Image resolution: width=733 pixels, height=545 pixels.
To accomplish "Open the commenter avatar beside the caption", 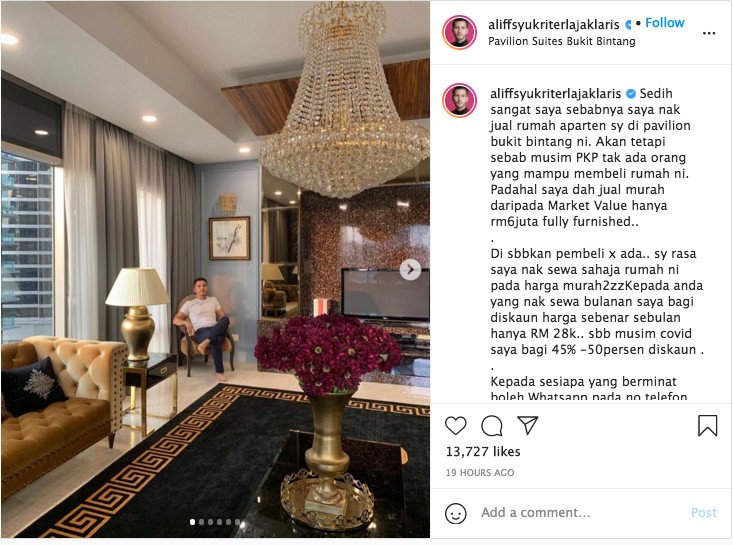I will [460, 100].
